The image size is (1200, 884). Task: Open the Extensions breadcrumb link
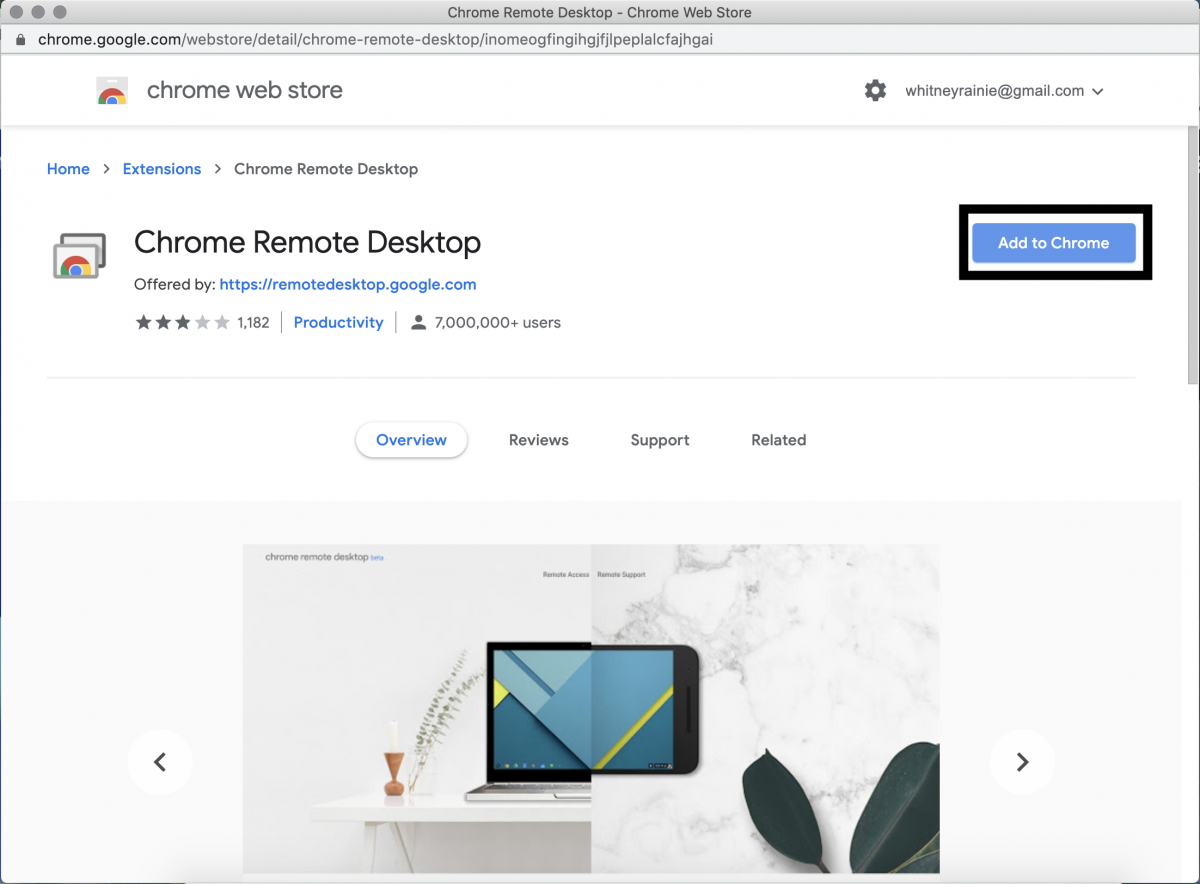(162, 169)
